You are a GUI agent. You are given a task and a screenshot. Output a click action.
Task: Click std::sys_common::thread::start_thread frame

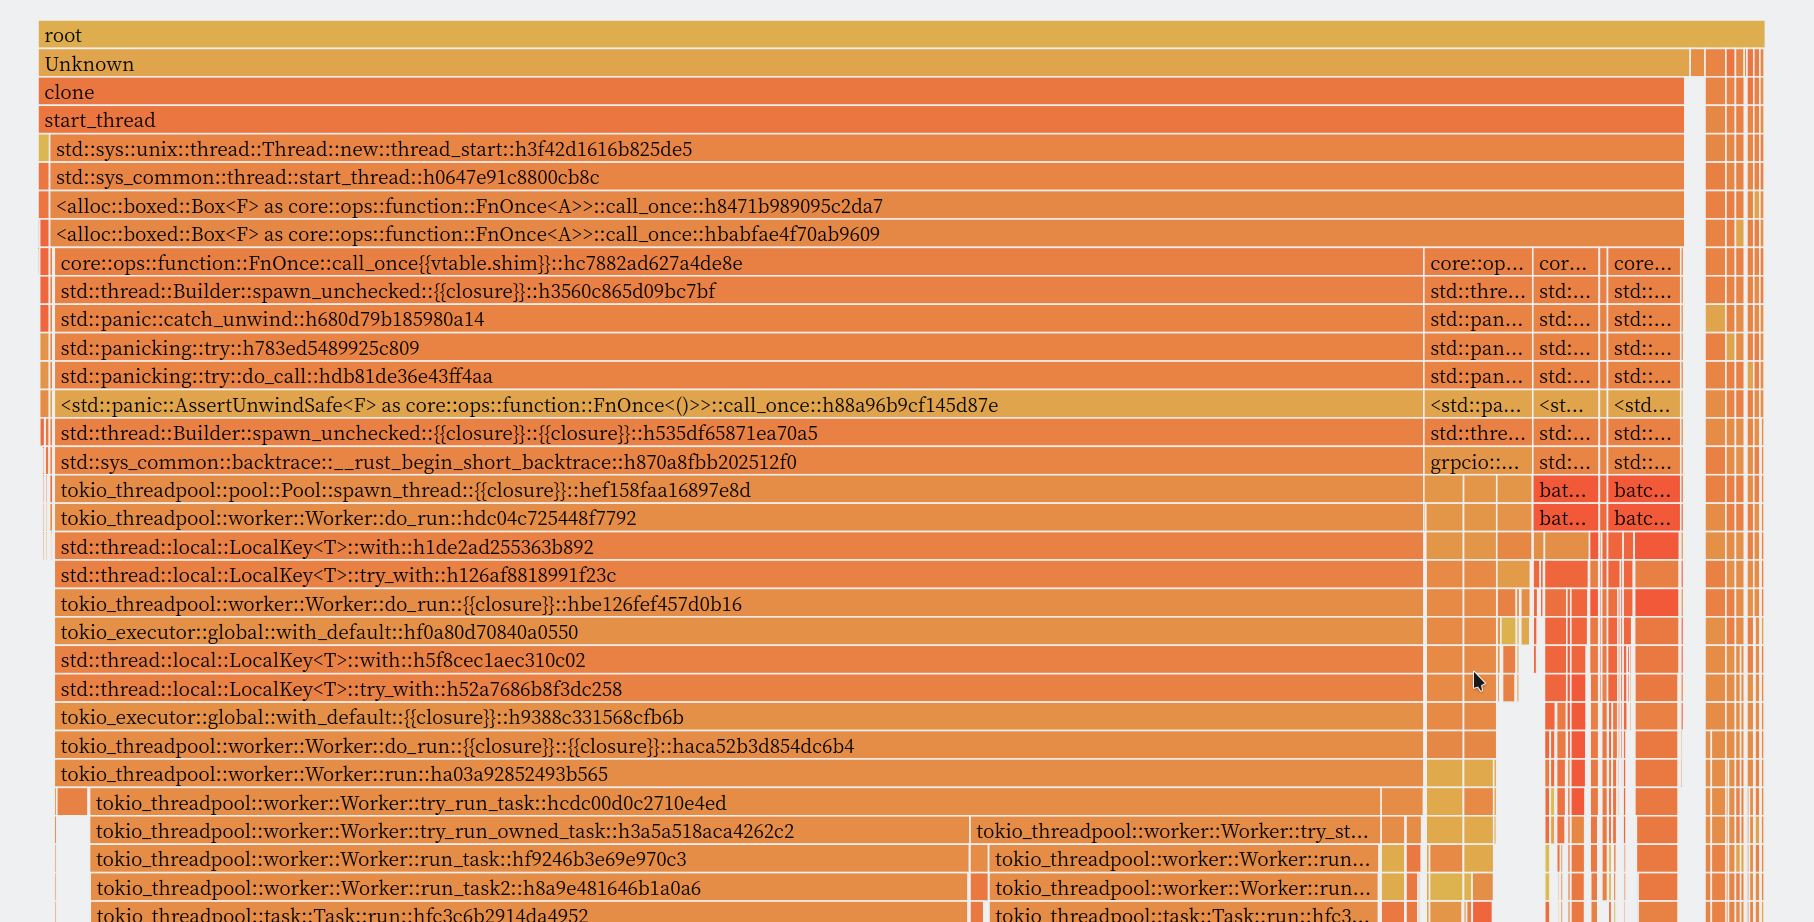[867, 177]
